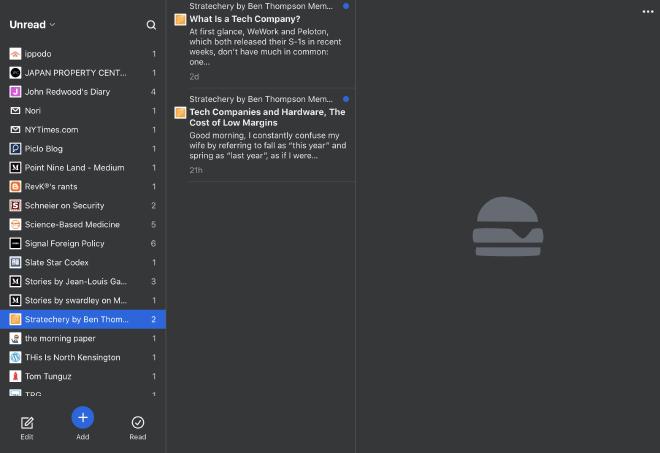The image size is (660, 453).
Task: Select Signal Foreign Policy feed name
Action: tap(64, 243)
